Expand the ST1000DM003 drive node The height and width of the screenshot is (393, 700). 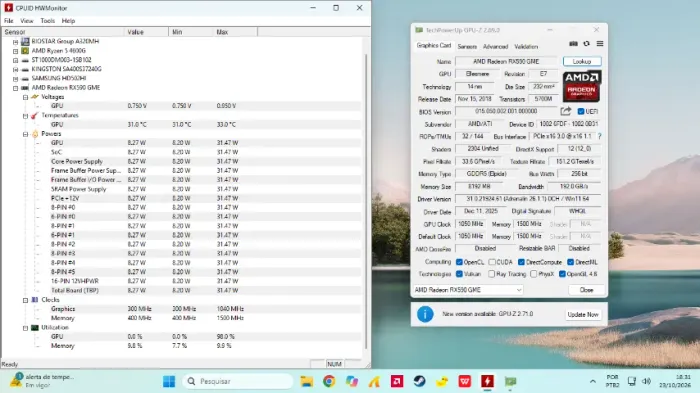(x=16, y=60)
